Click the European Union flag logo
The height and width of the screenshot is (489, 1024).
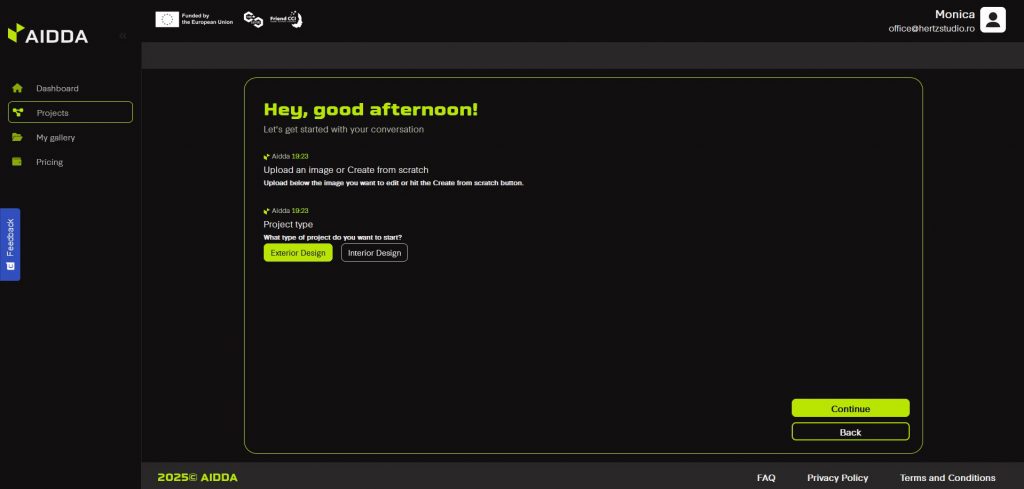point(167,19)
